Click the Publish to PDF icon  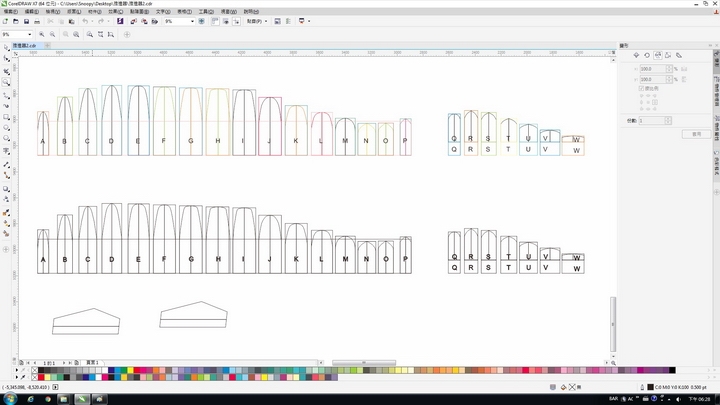point(155,21)
